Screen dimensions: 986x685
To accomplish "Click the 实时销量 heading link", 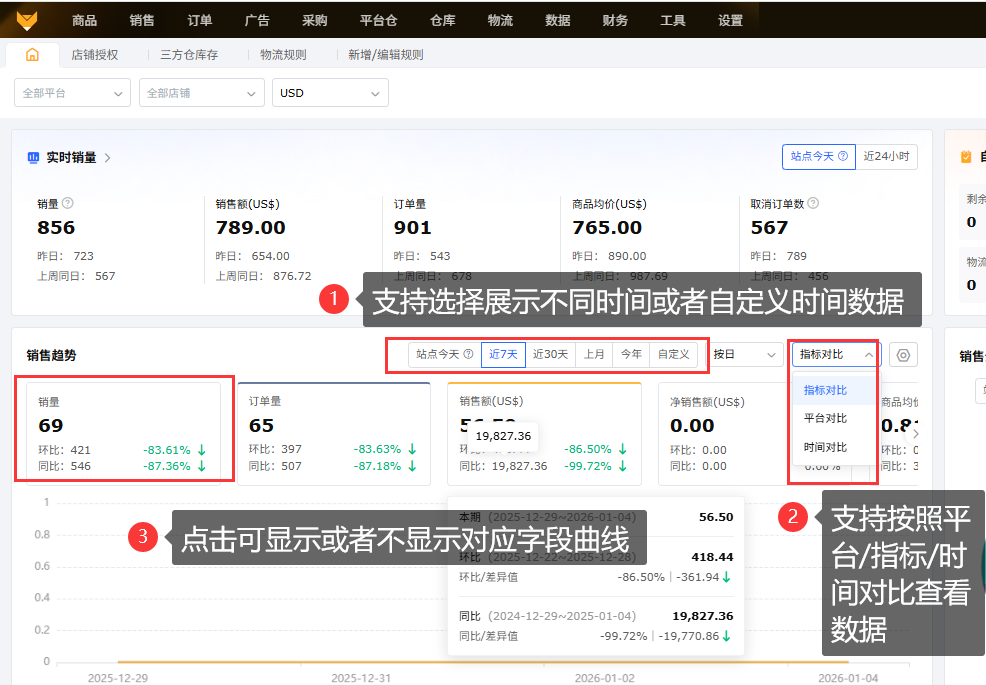I will pos(71,157).
